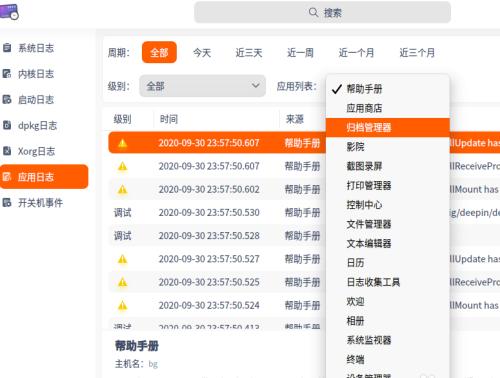Select 日历 in application list
The width and height of the screenshot is (500, 378).
click(388, 263)
